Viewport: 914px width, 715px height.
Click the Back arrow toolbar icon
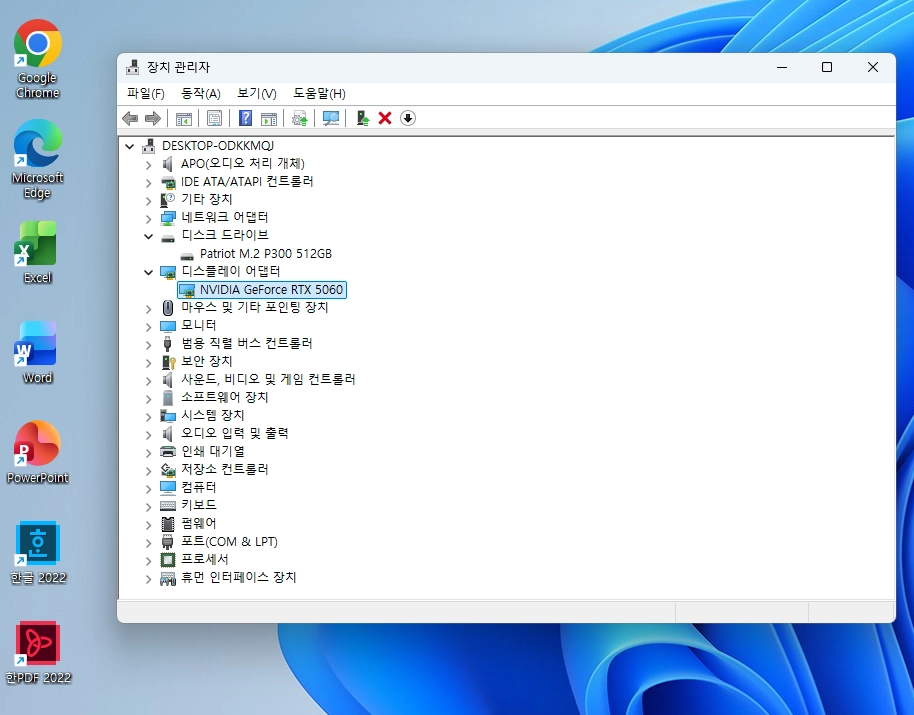(130, 118)
